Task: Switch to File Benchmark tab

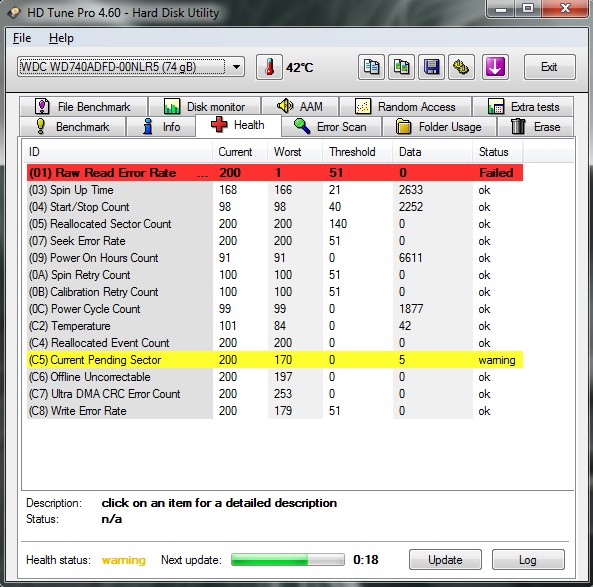Action: point(84,107)
